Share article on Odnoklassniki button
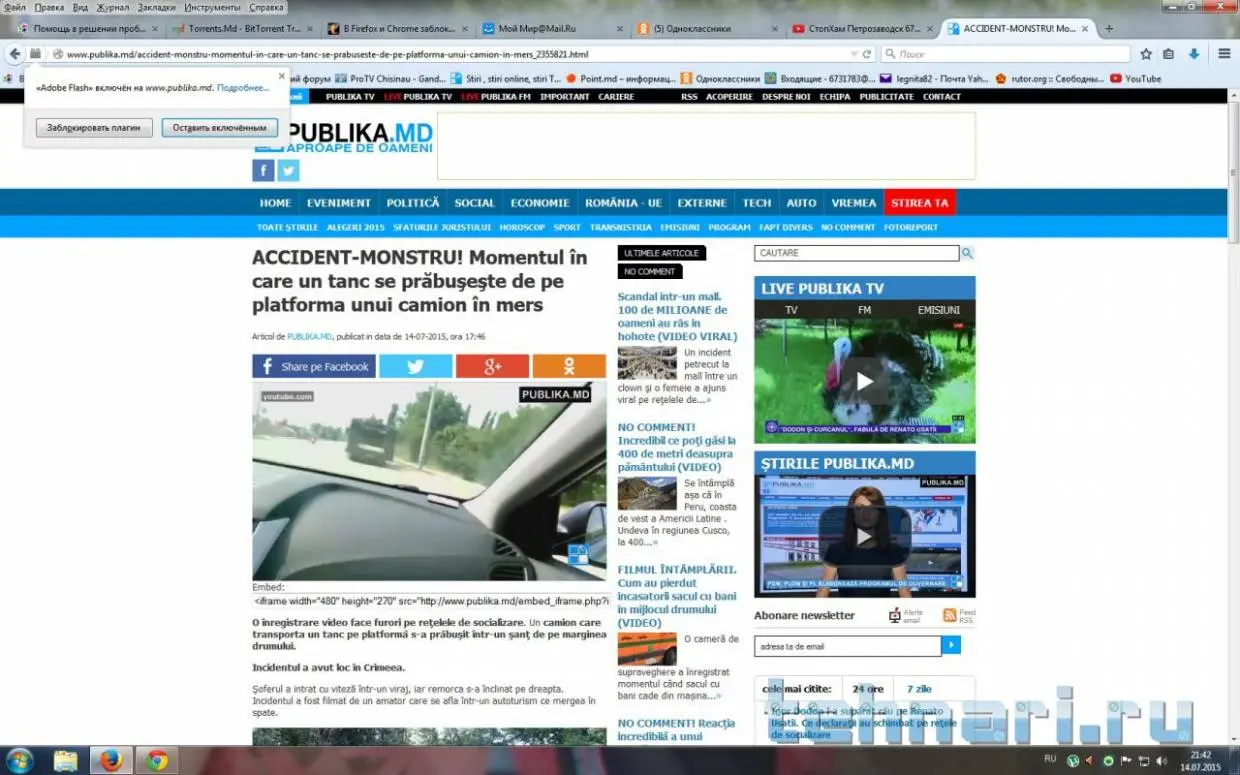The width and height of the screenshot is (1240, 775). pyautogui.click(x=569, y=366)
